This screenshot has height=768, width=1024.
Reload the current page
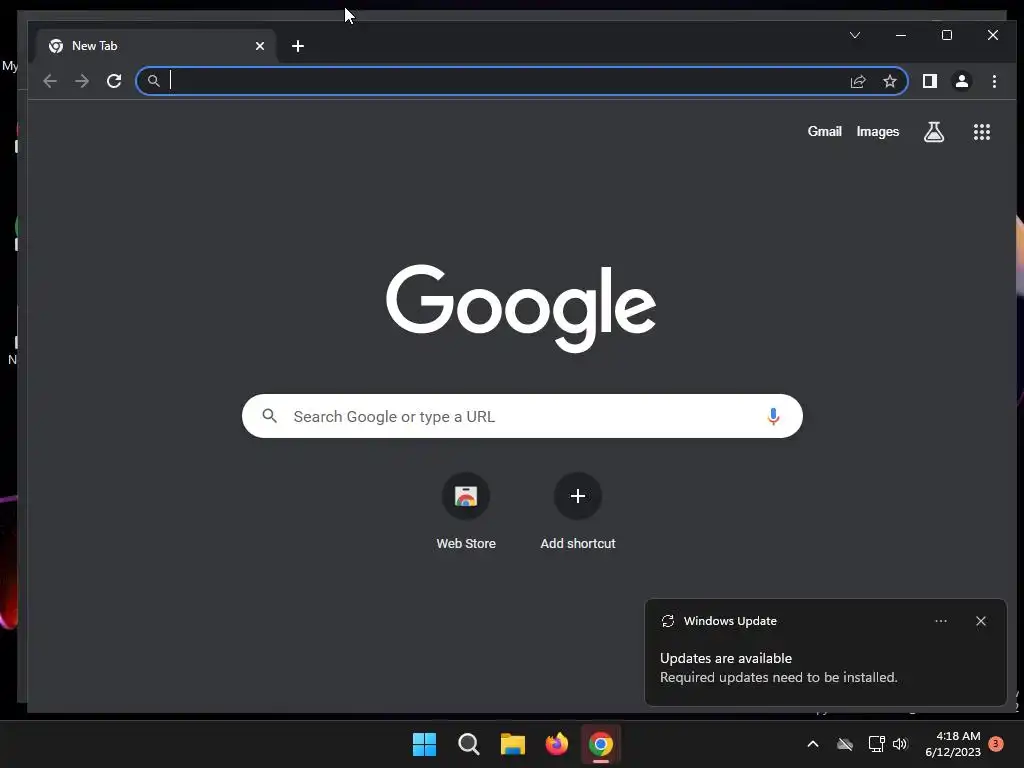pyautogui.click(x=114, y=81)
